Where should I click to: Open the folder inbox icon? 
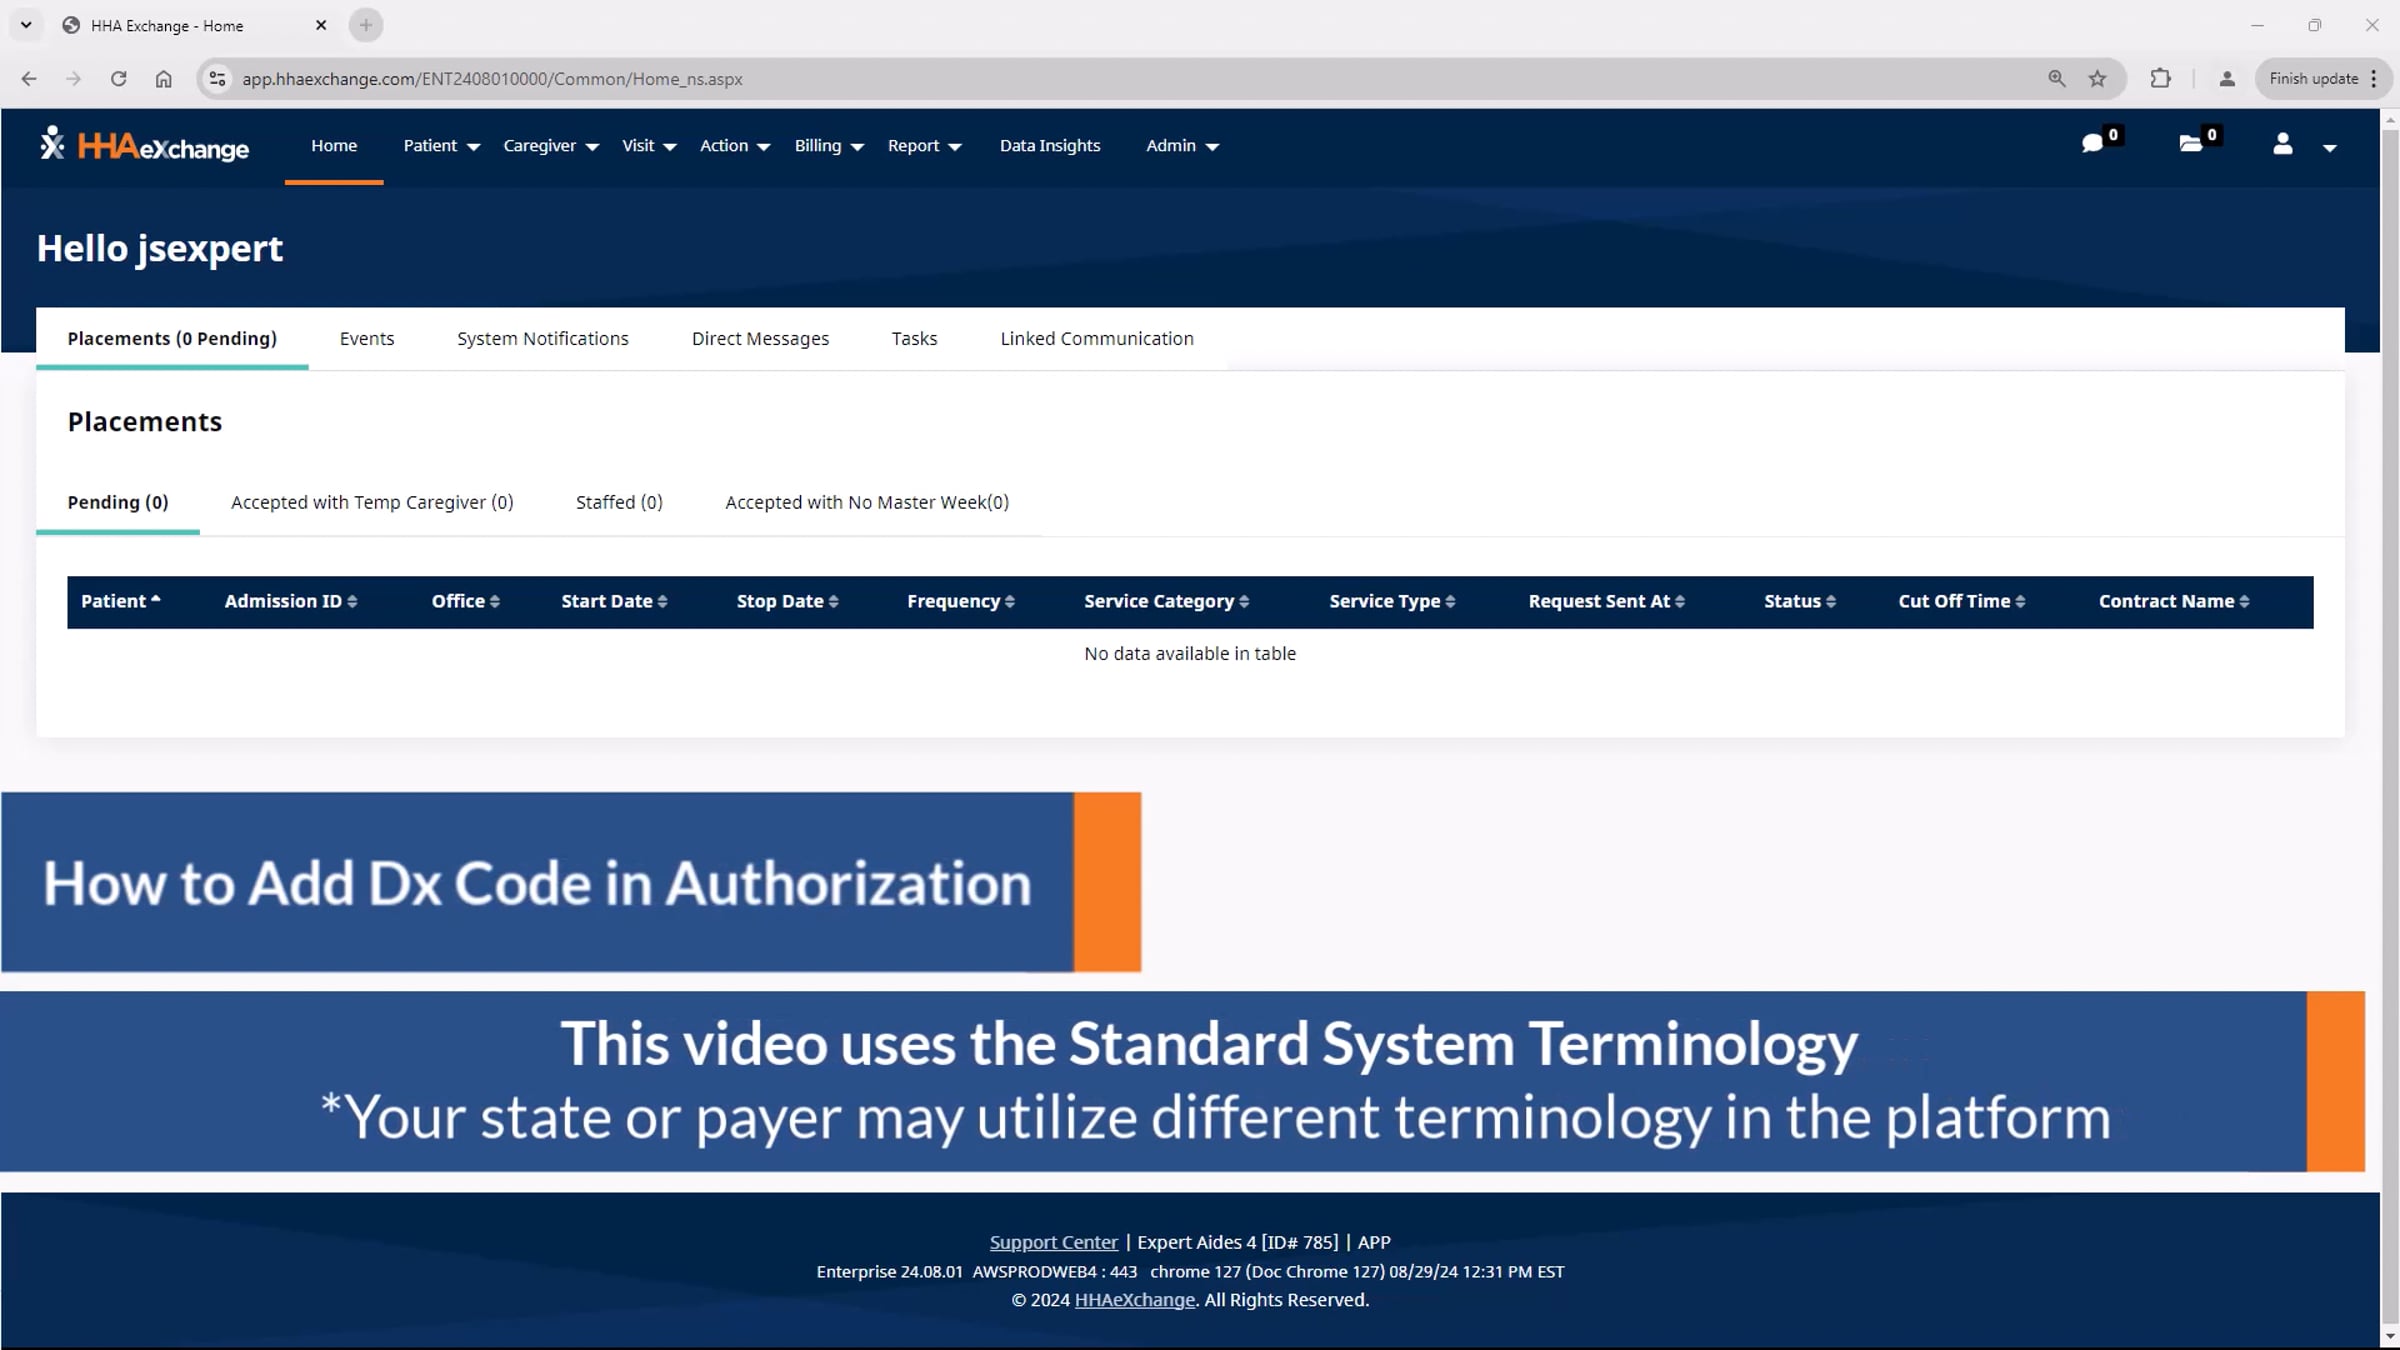[2190, 144]
